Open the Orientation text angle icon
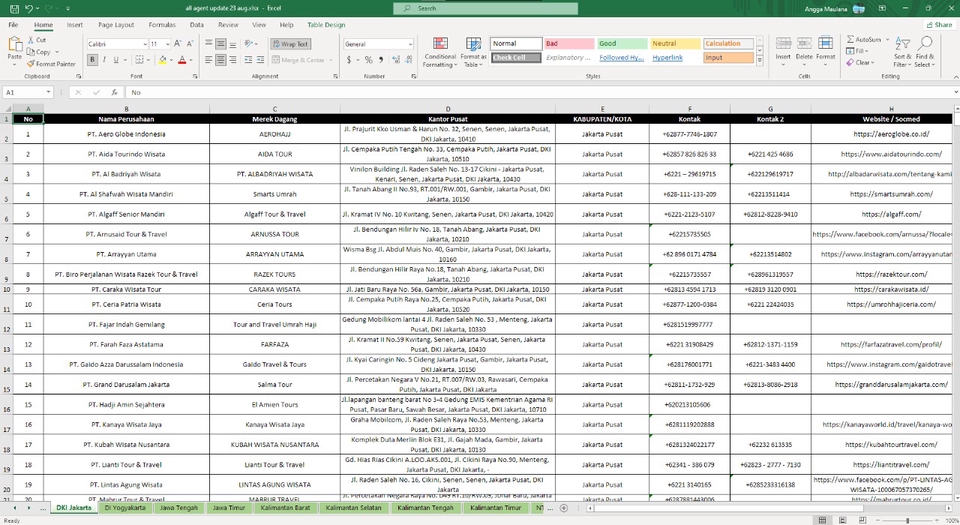This screenshot has height=525, width=960. click(249, 44)
